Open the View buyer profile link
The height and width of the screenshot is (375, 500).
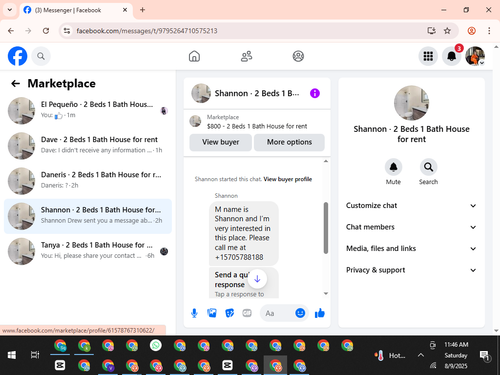pyautogui.click(x=288, y=179)
